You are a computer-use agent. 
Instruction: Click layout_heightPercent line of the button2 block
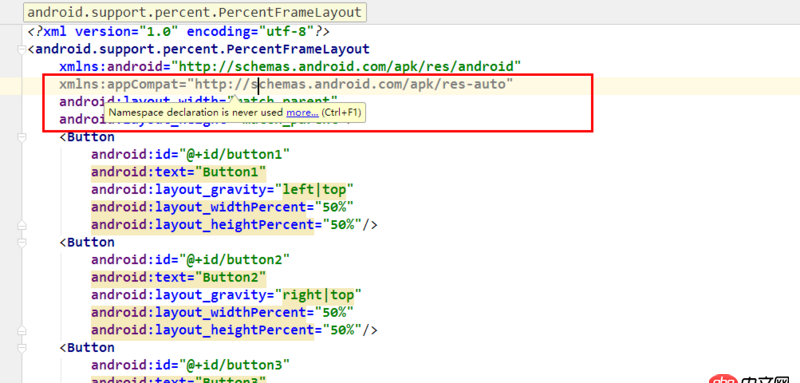point(234,329)
